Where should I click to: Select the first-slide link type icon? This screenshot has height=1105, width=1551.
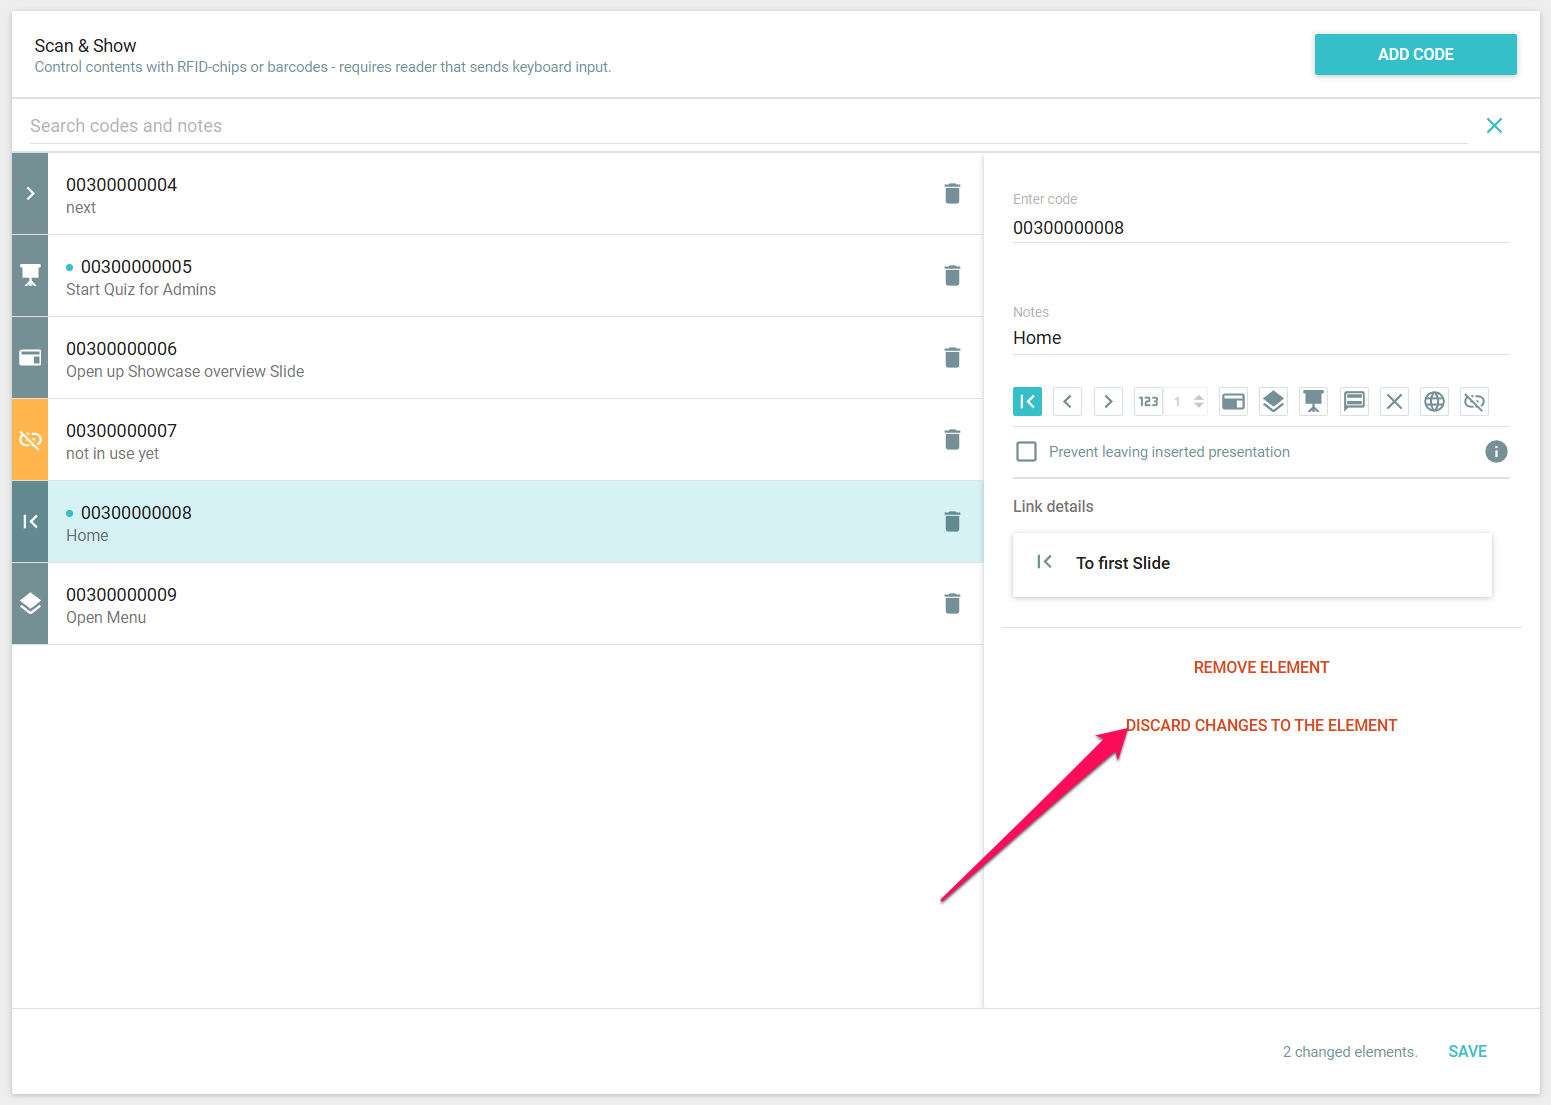click(1027, 401)
